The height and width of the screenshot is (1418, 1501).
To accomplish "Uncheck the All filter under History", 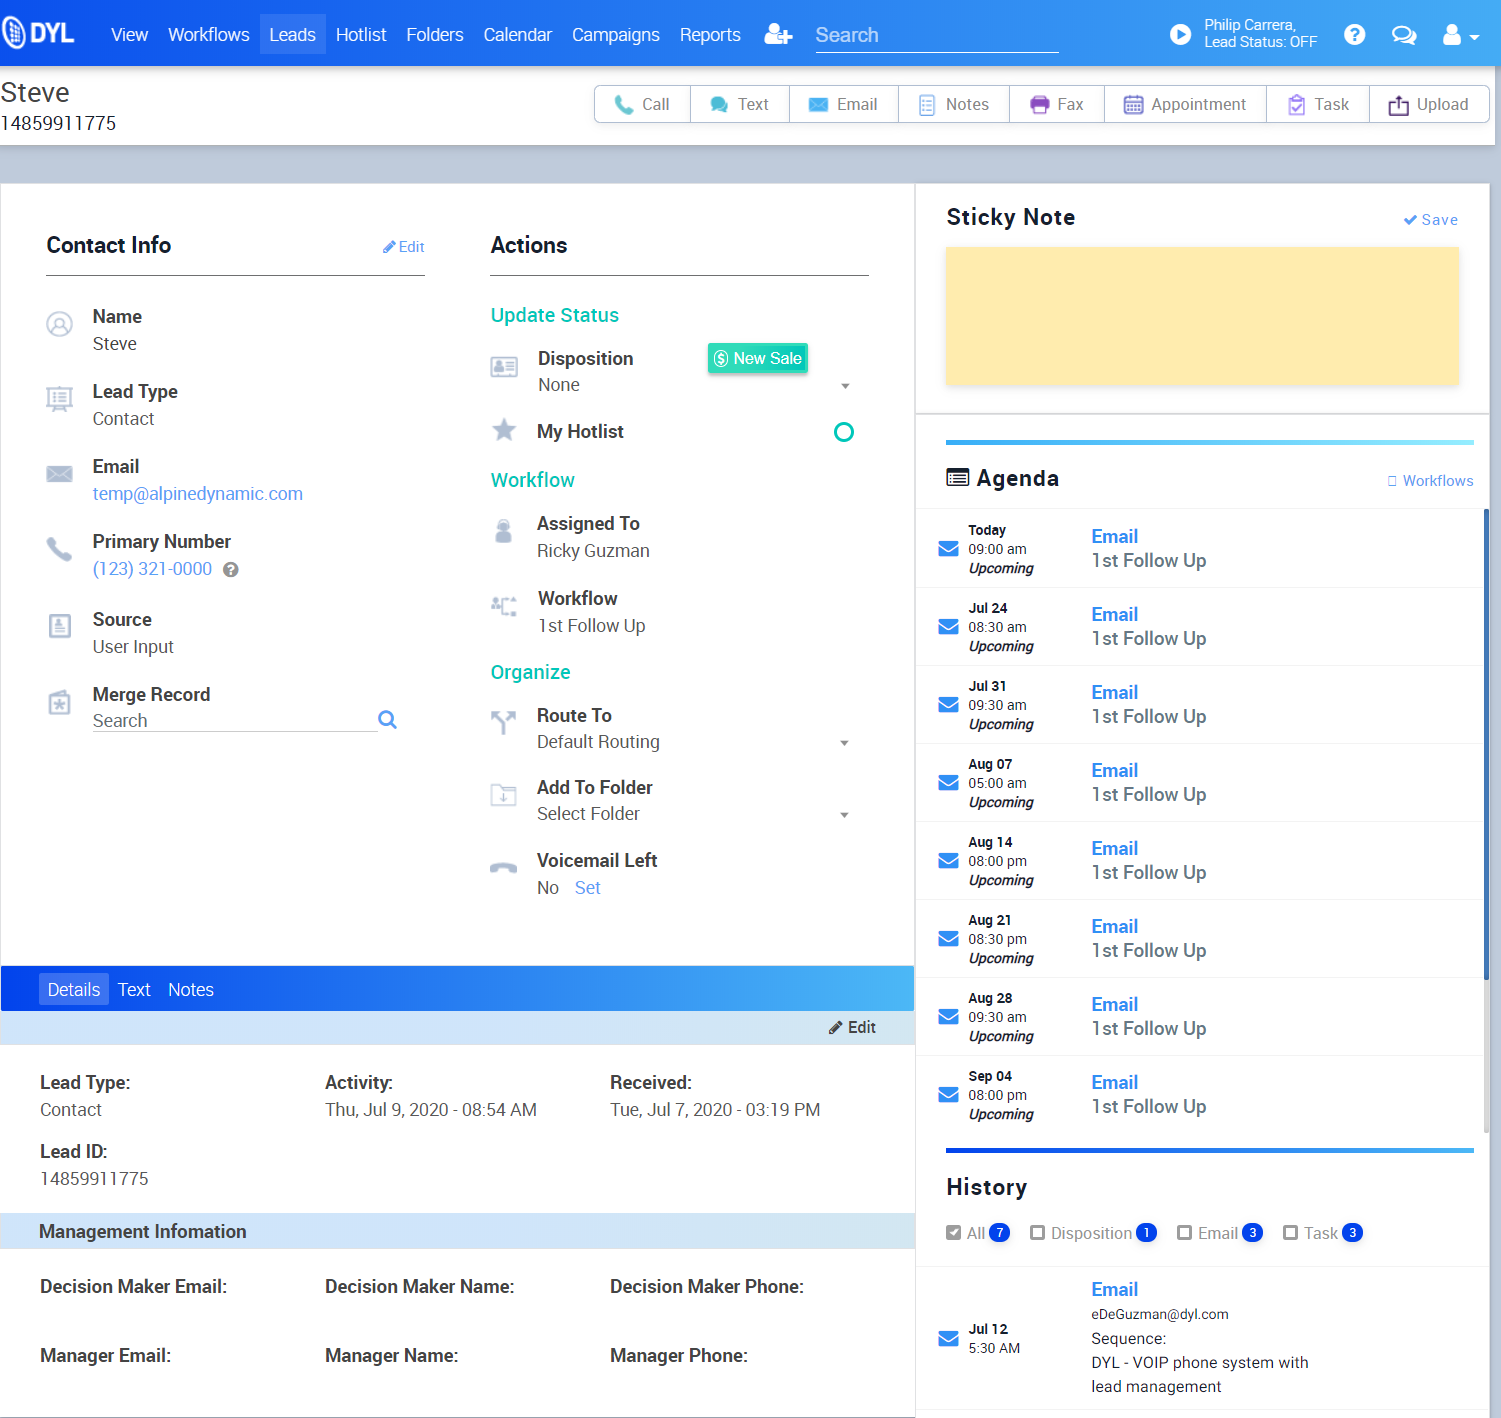I will point(954,1233).
